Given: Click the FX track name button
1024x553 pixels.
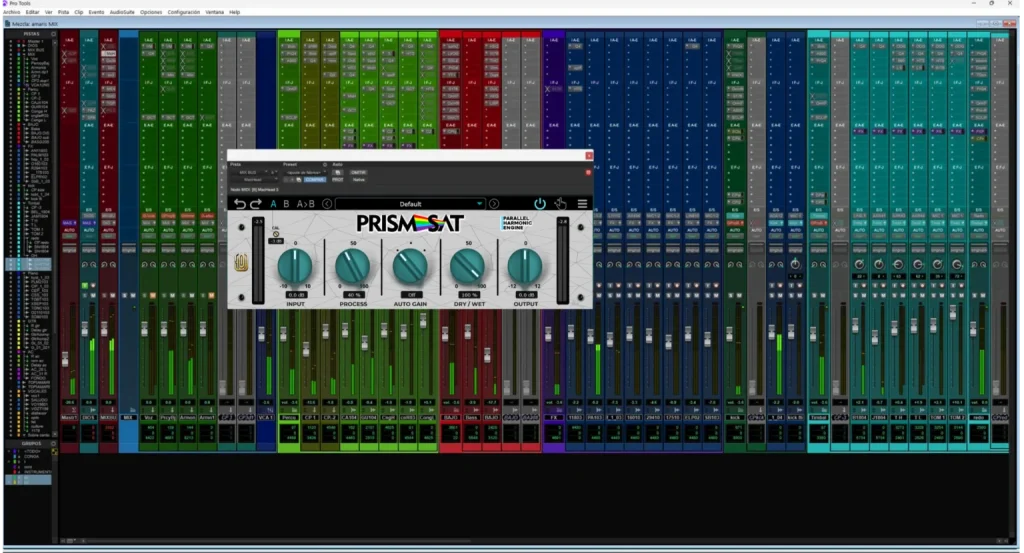Looking at the screenshot, I should pyautogui.click(x=554, y=417).
